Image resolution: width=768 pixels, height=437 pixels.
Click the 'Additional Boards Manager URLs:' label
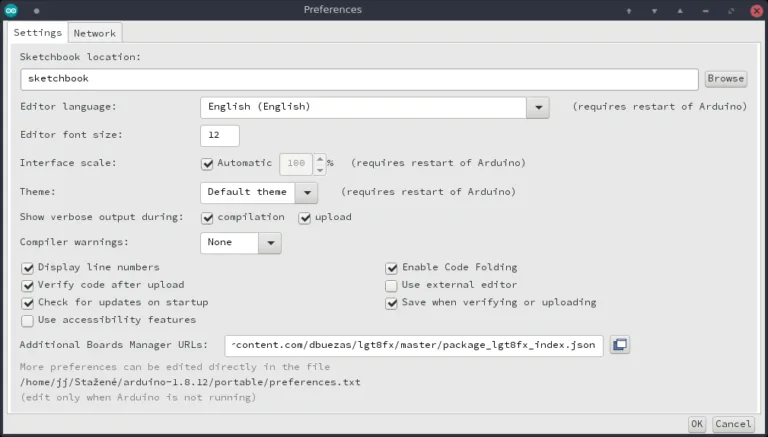click(114, 345)
